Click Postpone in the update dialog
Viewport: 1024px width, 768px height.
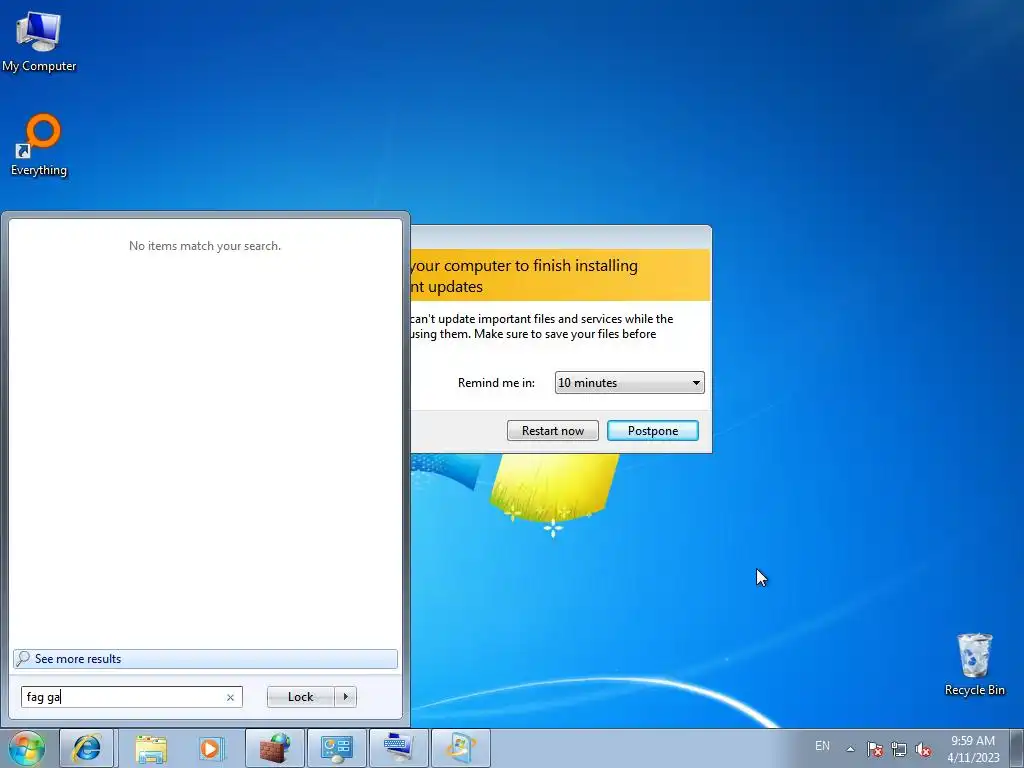coord(652,430)
